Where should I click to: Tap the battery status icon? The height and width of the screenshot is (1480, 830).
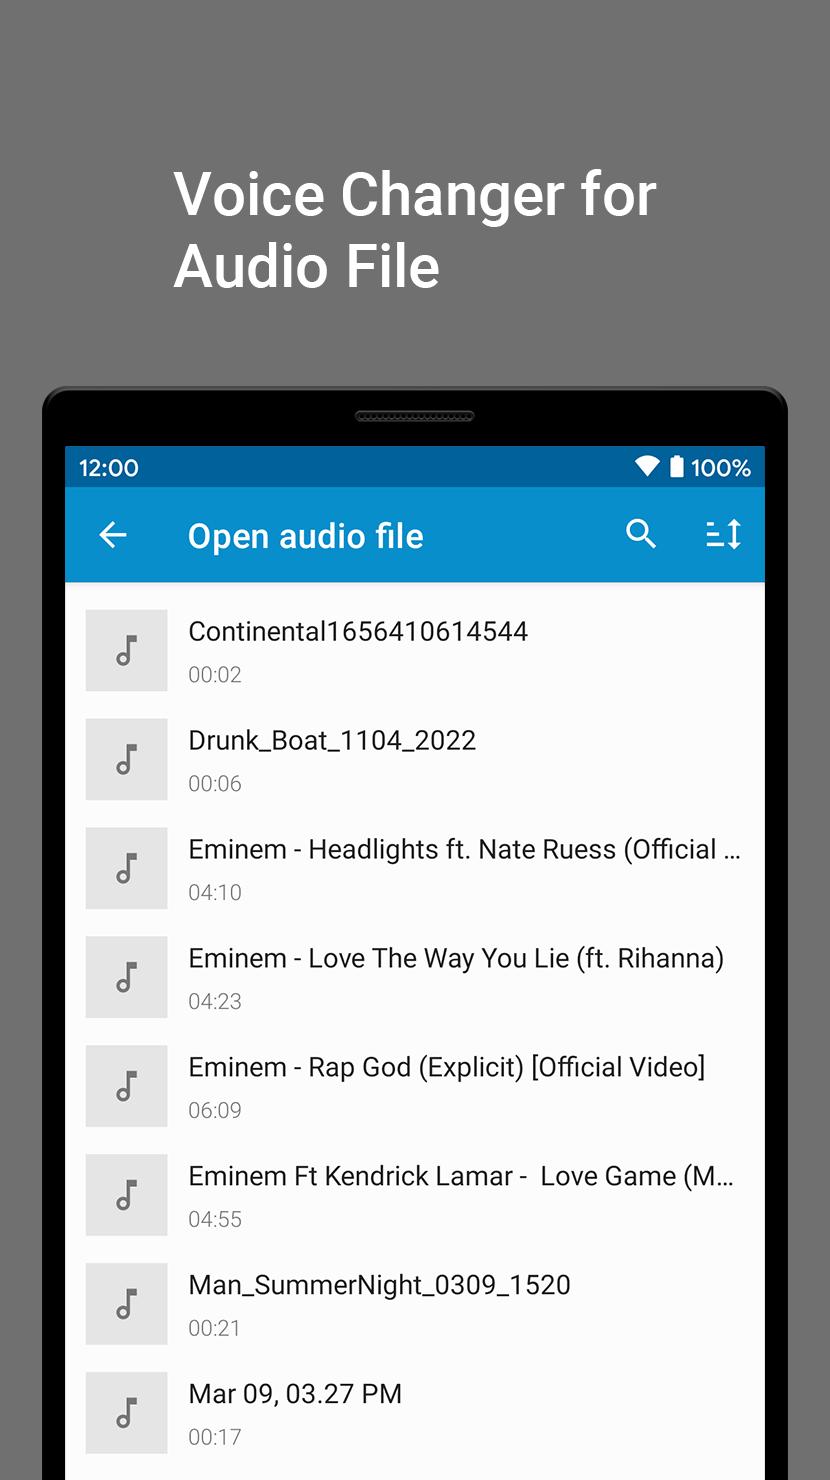(677, 467)
